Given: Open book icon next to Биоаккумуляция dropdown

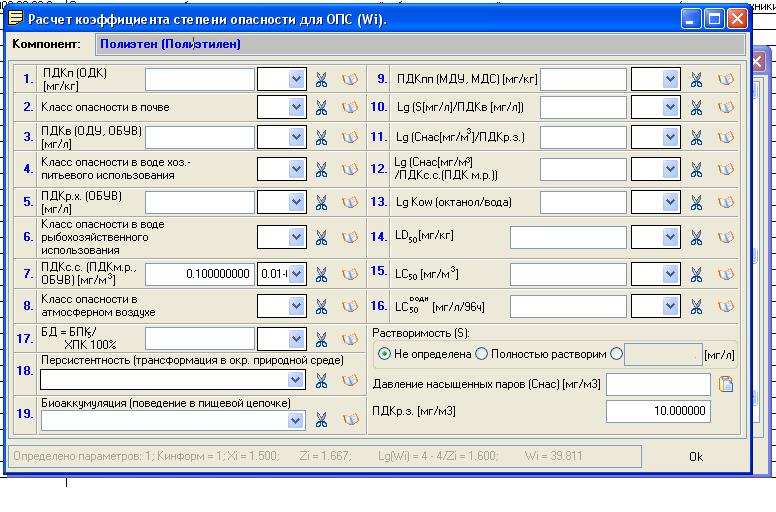Looking at the screenshot, I should point(349,421).
